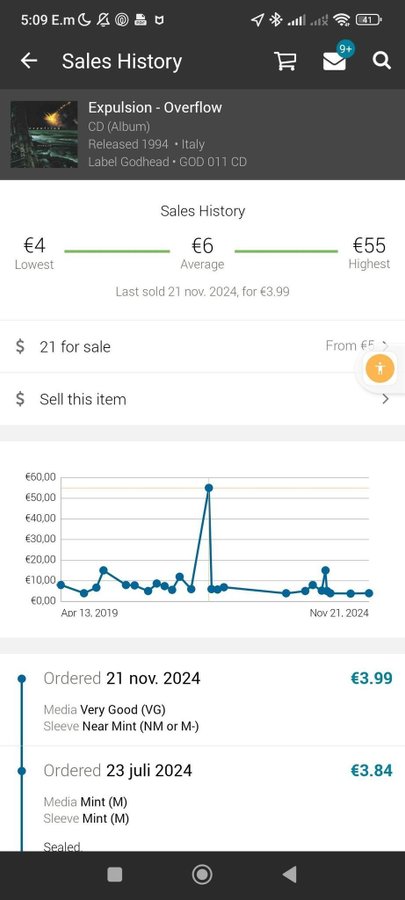
Task: Tap the dollar icon beside '21 for sale'
Action: [20, 347]
